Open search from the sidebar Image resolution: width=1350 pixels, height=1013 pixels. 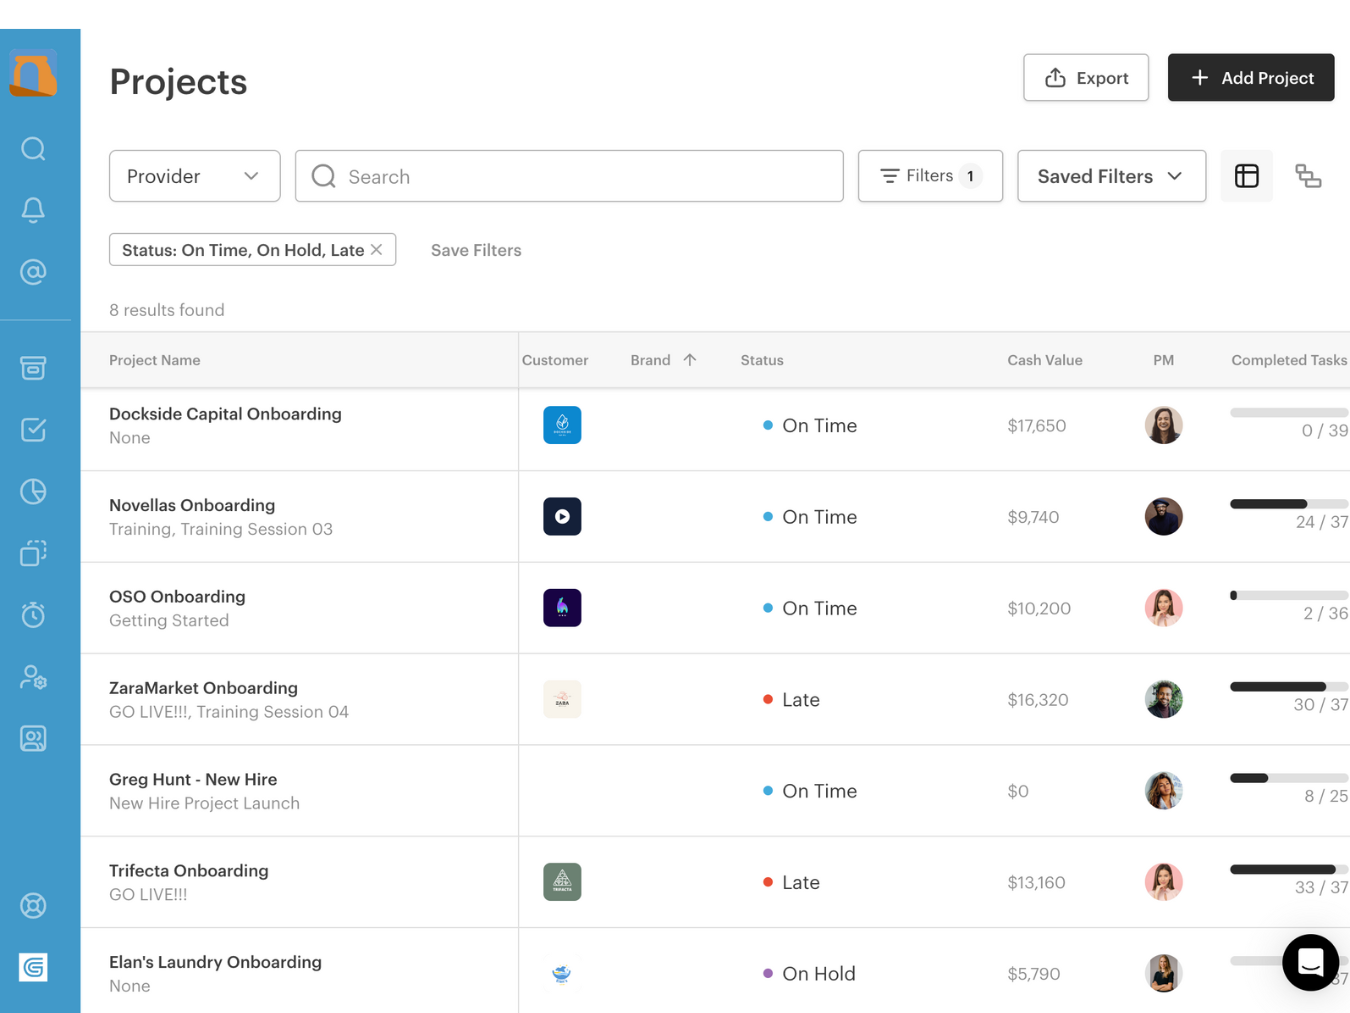(33, 148)
